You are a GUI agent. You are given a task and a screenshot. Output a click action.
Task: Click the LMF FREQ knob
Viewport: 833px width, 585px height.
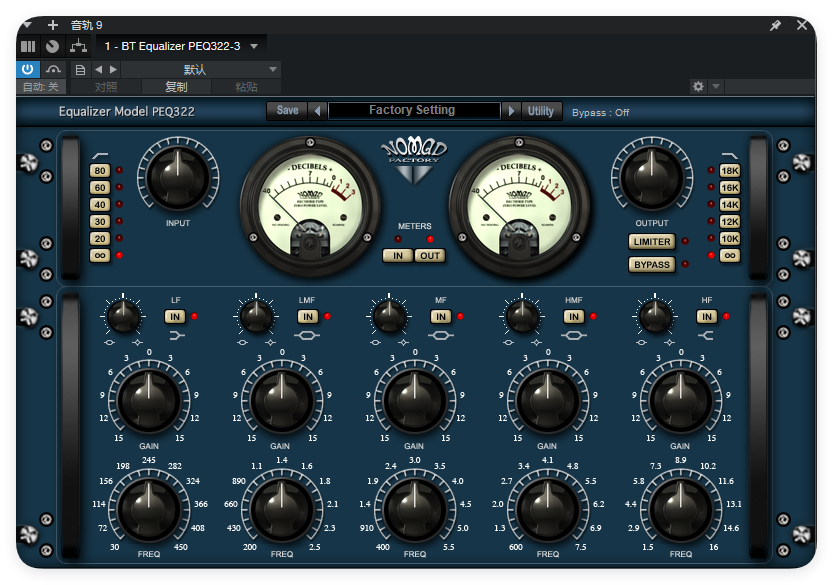282,509
